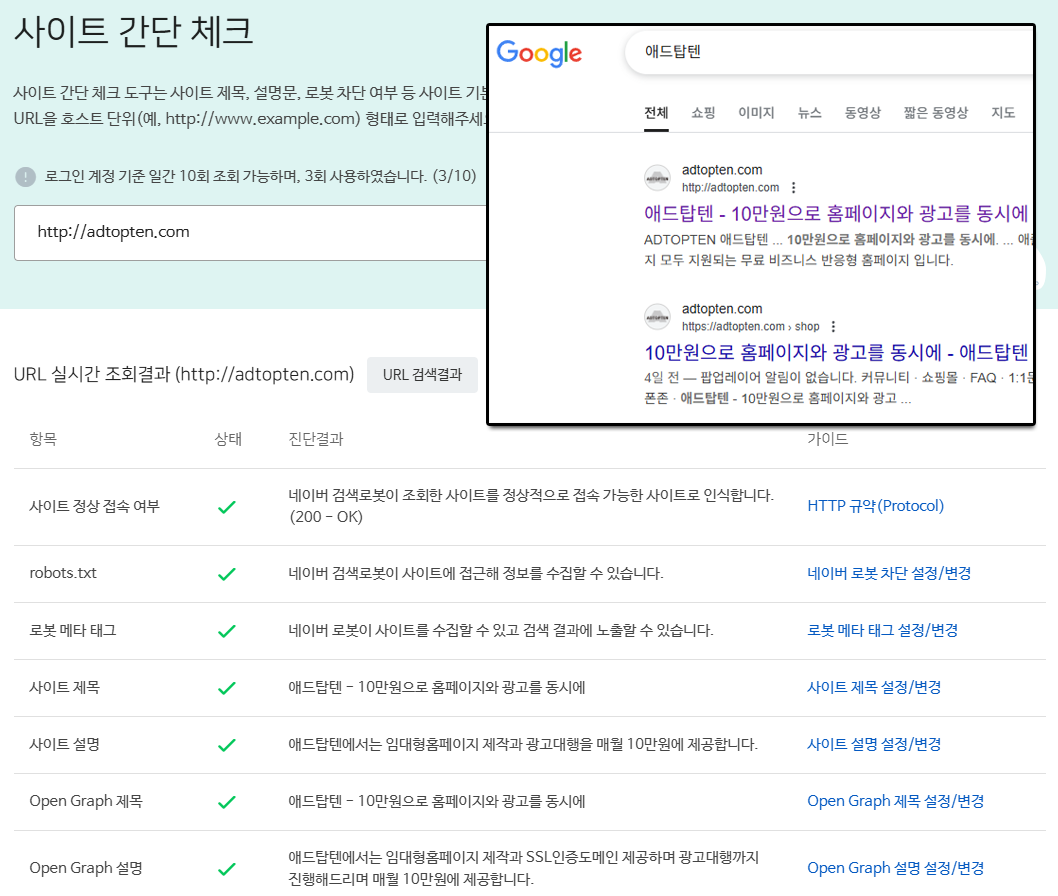Open the 사이트 제목 설정/변경 guide link
Viewport: 1058px width, 896px height.
click(x=874, y=688)
